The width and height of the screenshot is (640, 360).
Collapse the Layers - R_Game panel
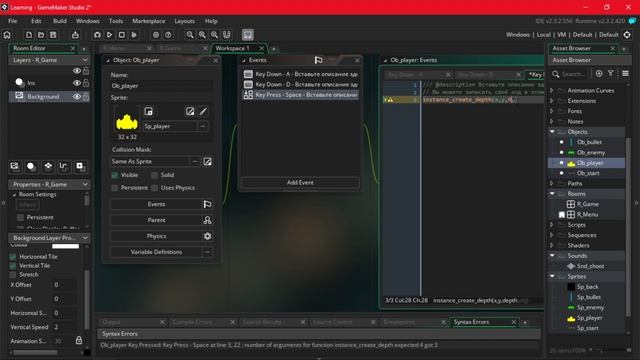click(85, 60)
